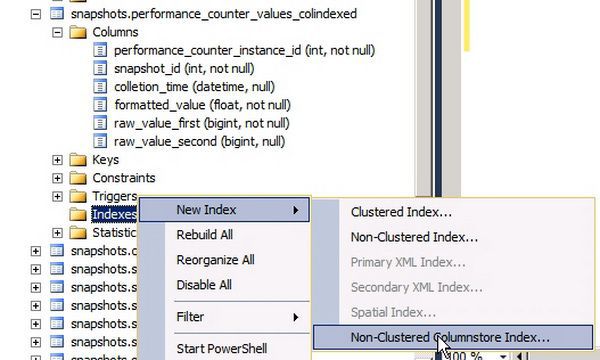
Task: Expand the first snapshots table below Statistics
Action: [36, 251]
